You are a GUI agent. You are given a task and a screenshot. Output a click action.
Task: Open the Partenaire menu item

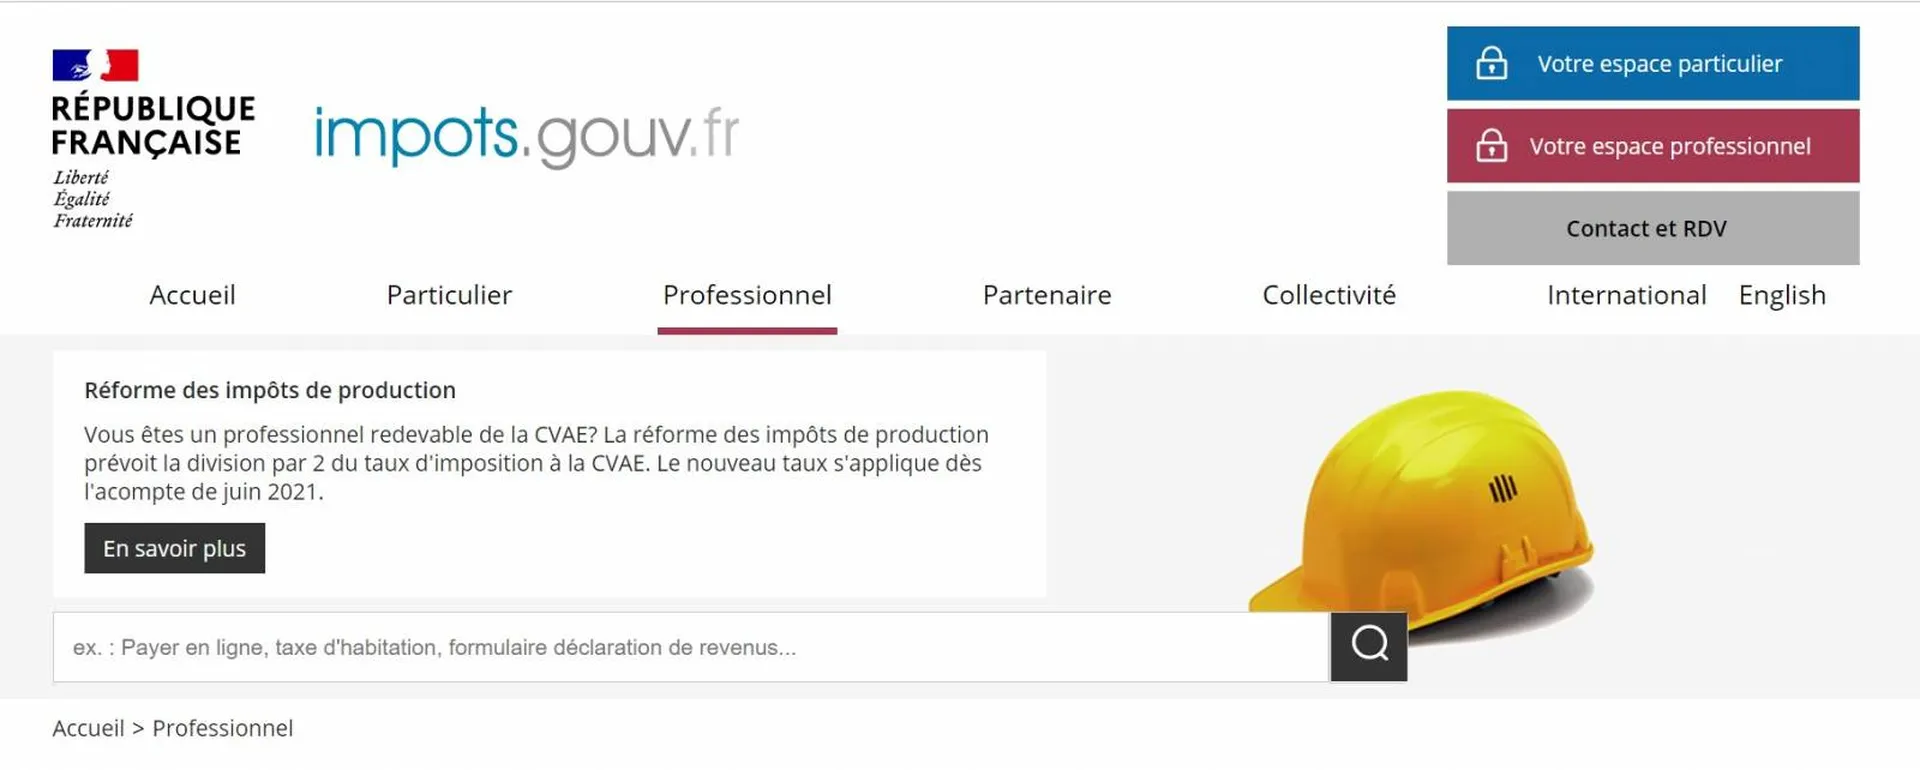(x=1047, y=295)
